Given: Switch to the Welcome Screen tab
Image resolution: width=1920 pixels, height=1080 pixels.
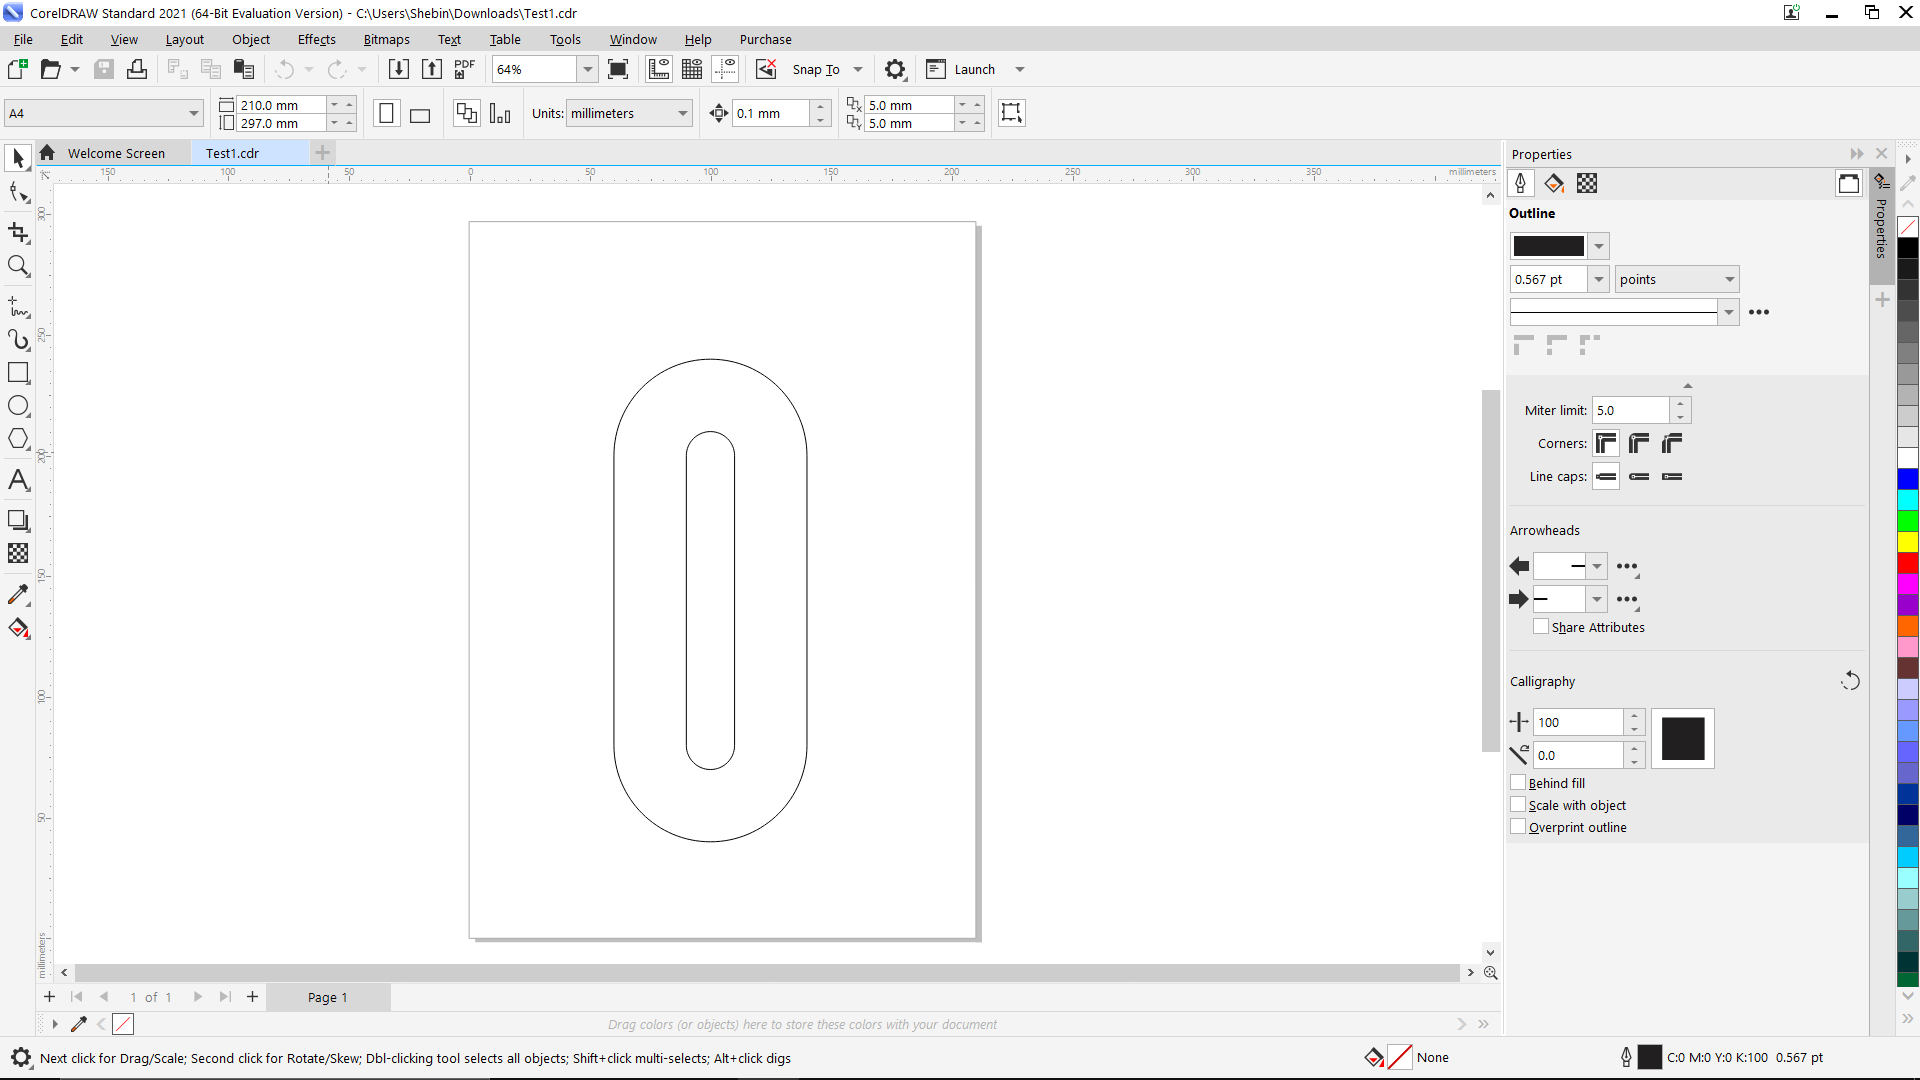Looking at the screenshot, I should [117, 153].
